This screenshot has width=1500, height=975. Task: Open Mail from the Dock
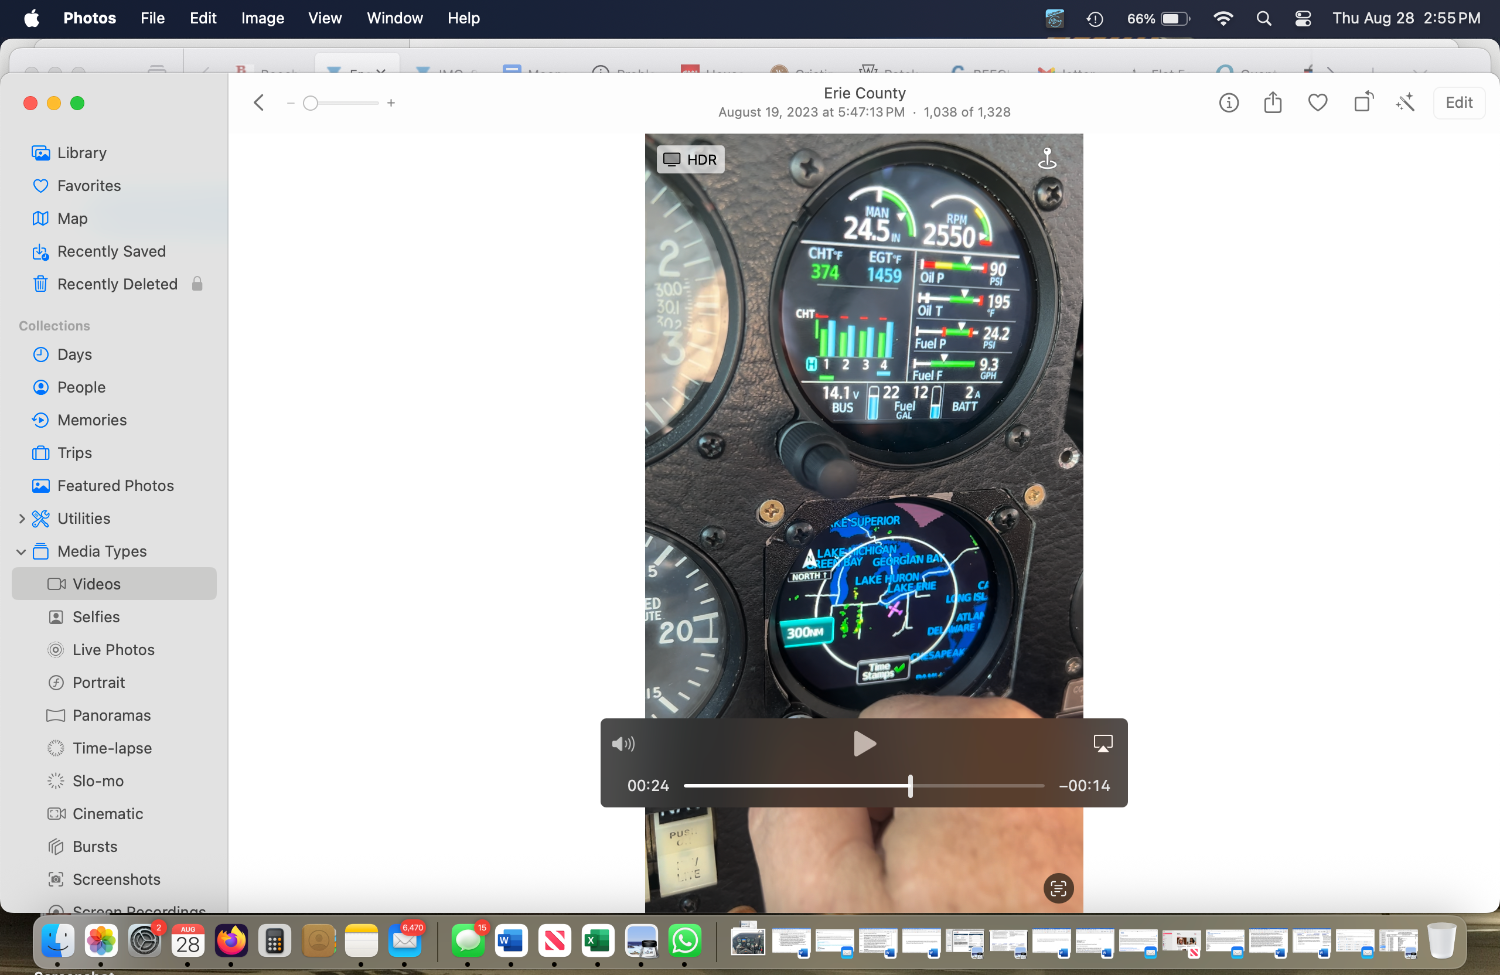pos(405,941)
